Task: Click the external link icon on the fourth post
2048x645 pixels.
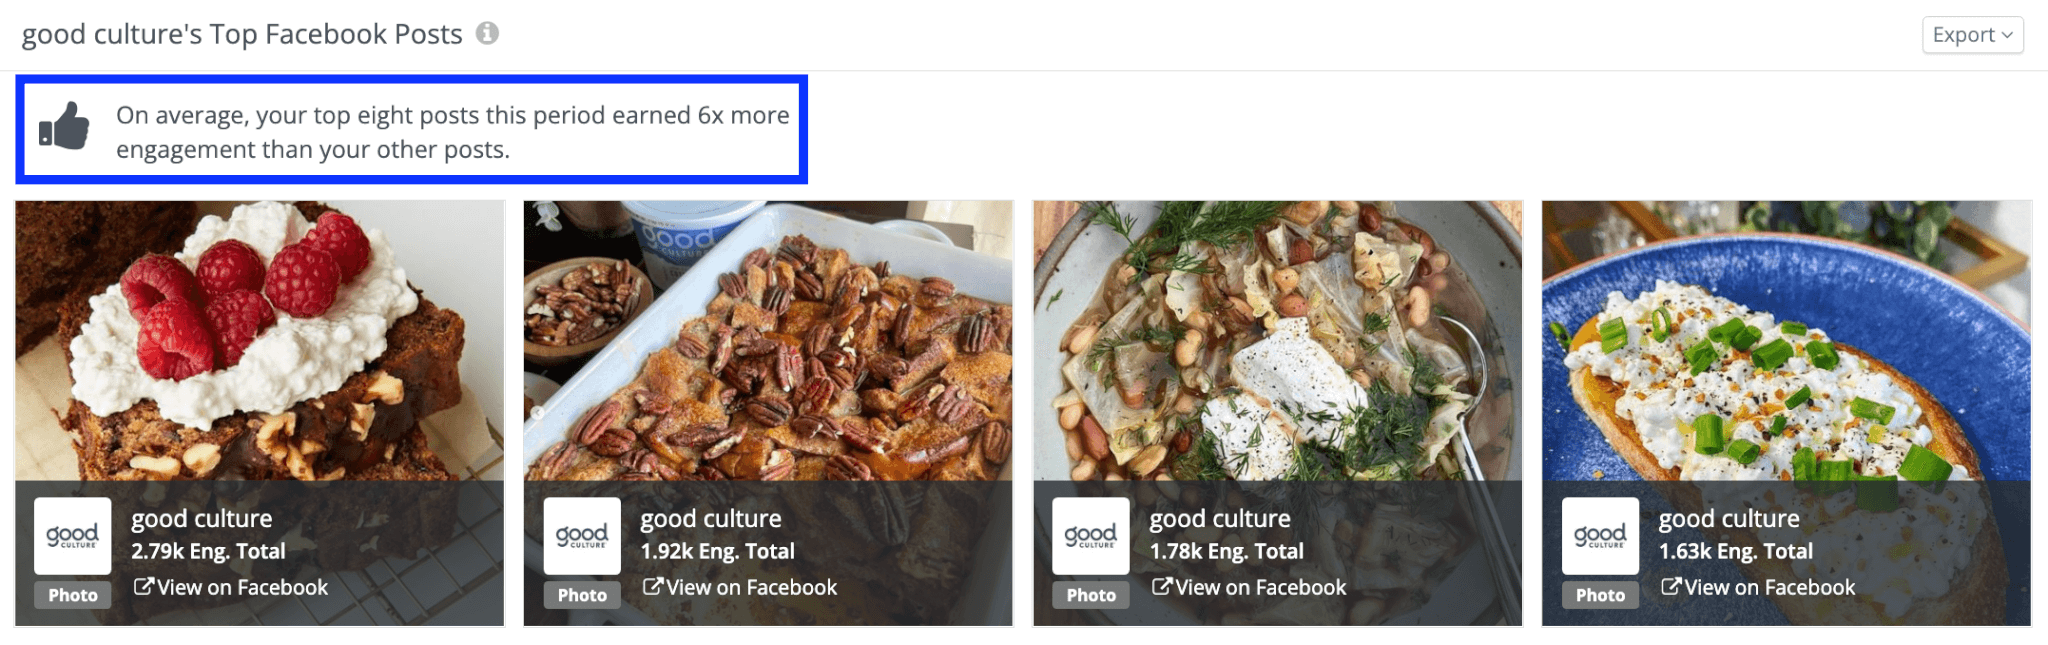Action: tap(1673, 587)
